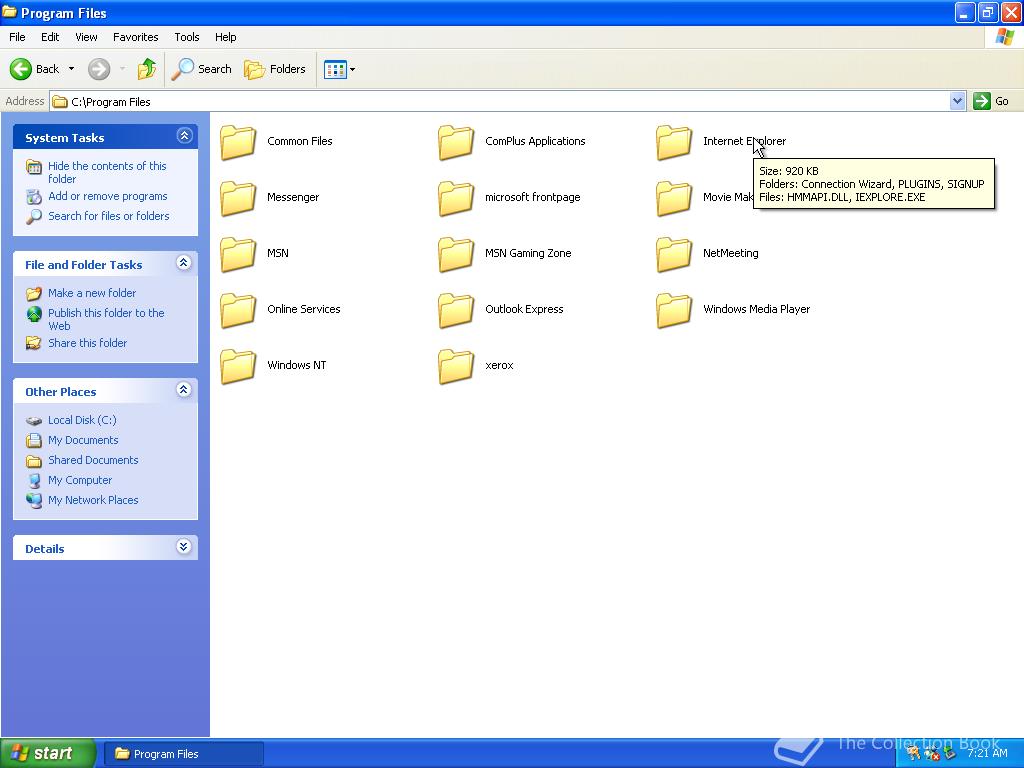The image size is (1024, 768).
Task: Click Add or remove programs link
Action: 108,196
